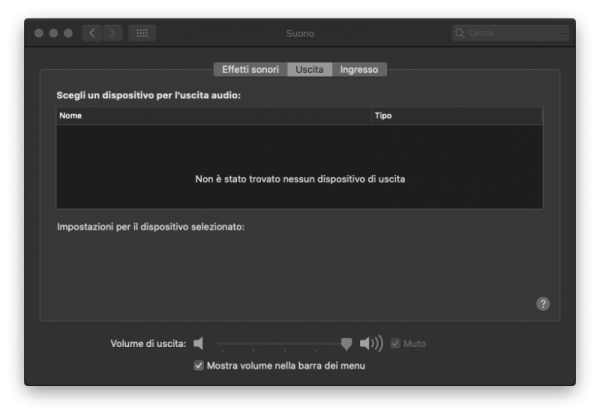Click the window zoom button

point(68,33)
